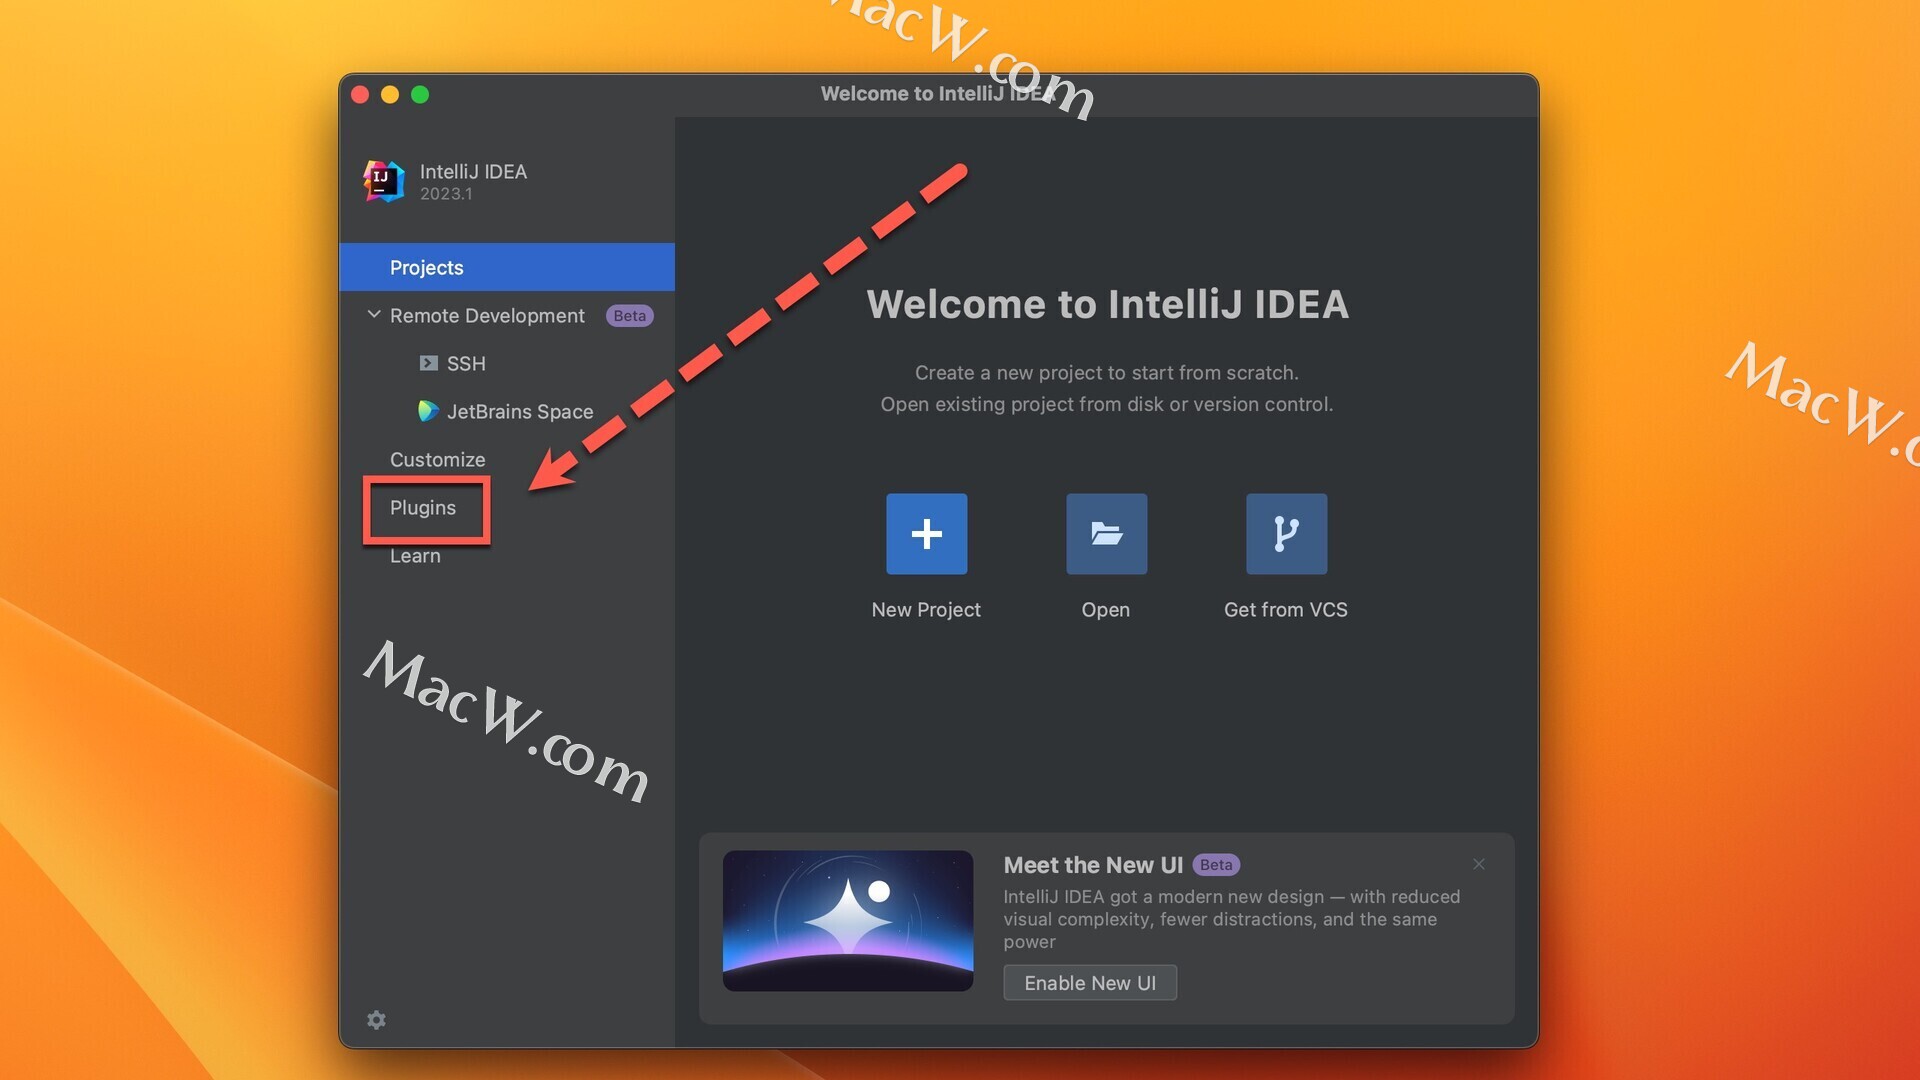The width and height of the screenshot is (1920, 1080).
Task: Click the 2023.1 version text
Action: (446, 194)
